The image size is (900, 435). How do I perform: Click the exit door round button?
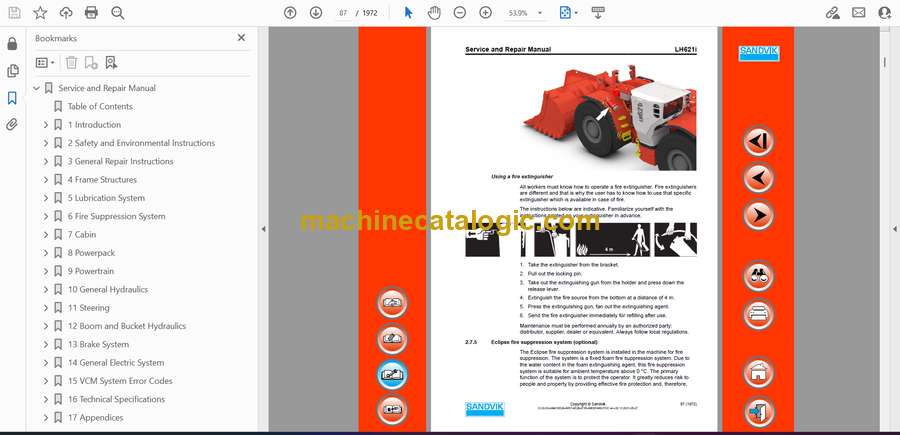pos(758,411)
